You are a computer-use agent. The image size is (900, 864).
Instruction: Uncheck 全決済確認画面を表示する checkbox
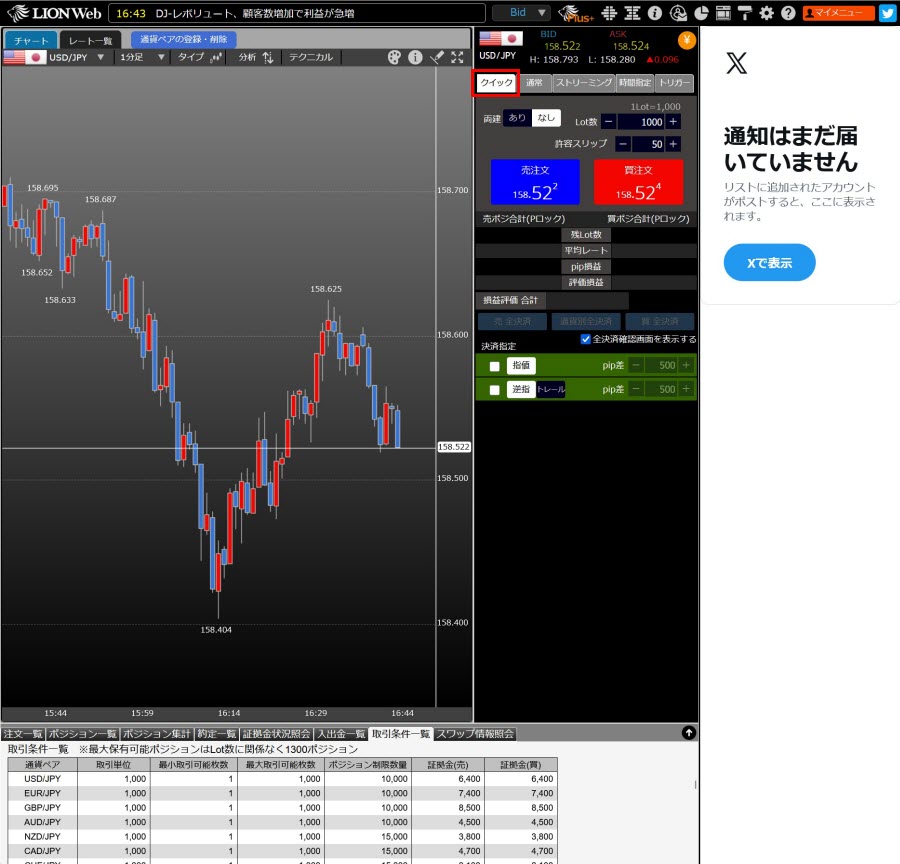coord(586,339)
